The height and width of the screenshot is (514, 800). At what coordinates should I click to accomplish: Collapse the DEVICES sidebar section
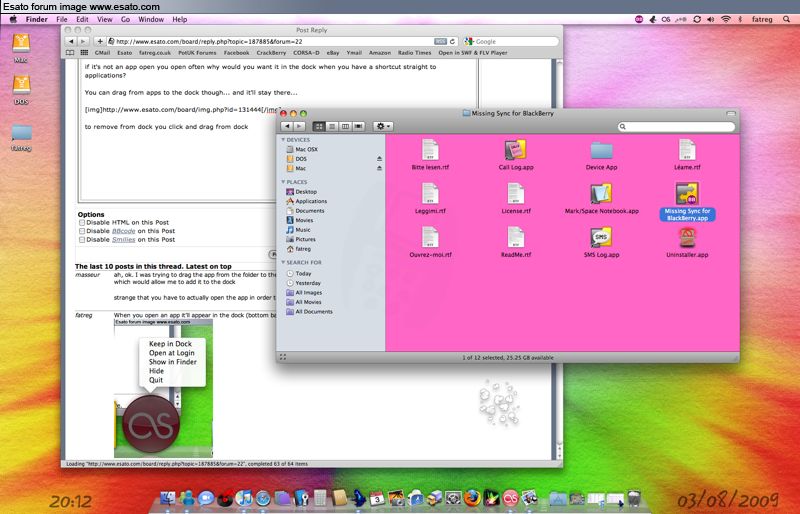click(283, 139)
